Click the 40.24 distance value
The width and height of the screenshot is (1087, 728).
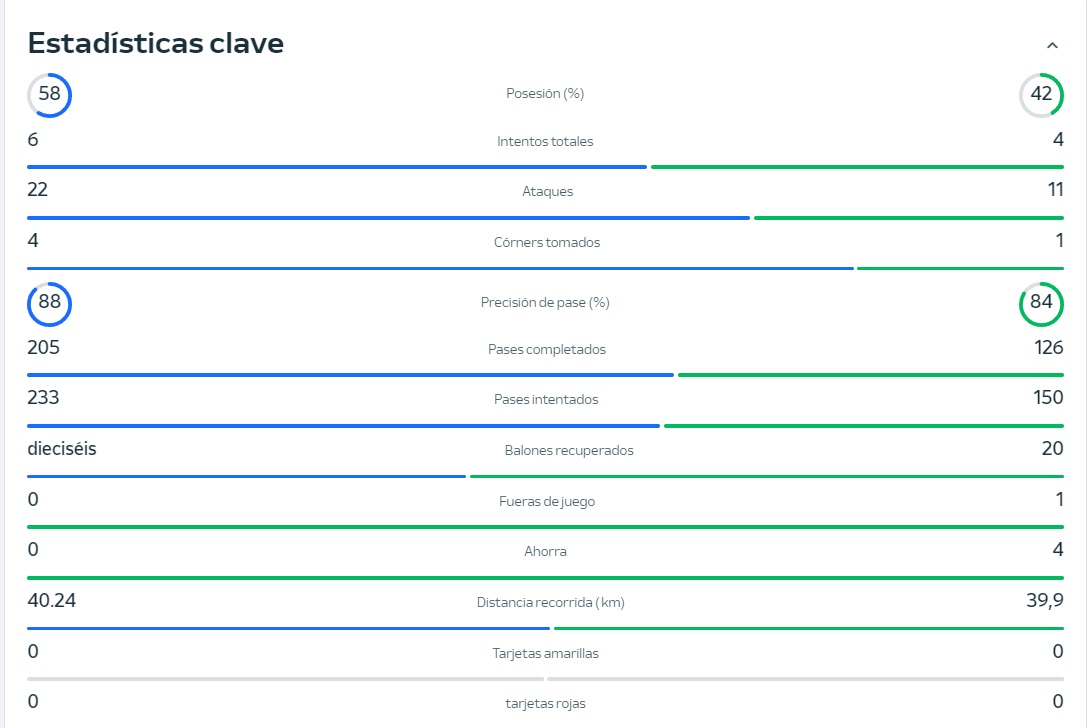(x=52, y=601)
